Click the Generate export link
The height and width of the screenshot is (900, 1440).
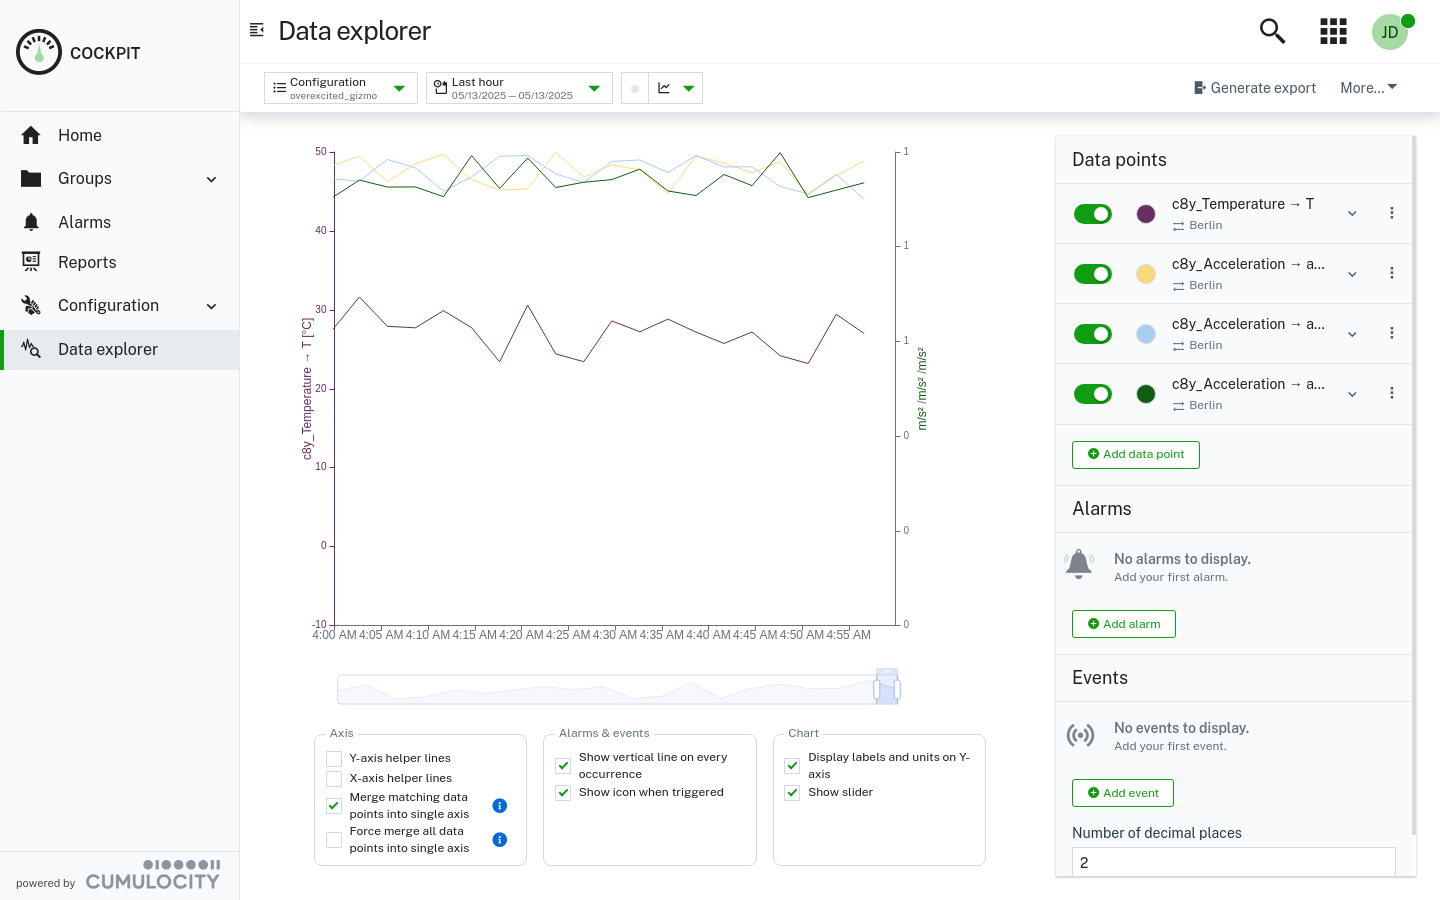pyautogui.click(x=1255, y=88)
